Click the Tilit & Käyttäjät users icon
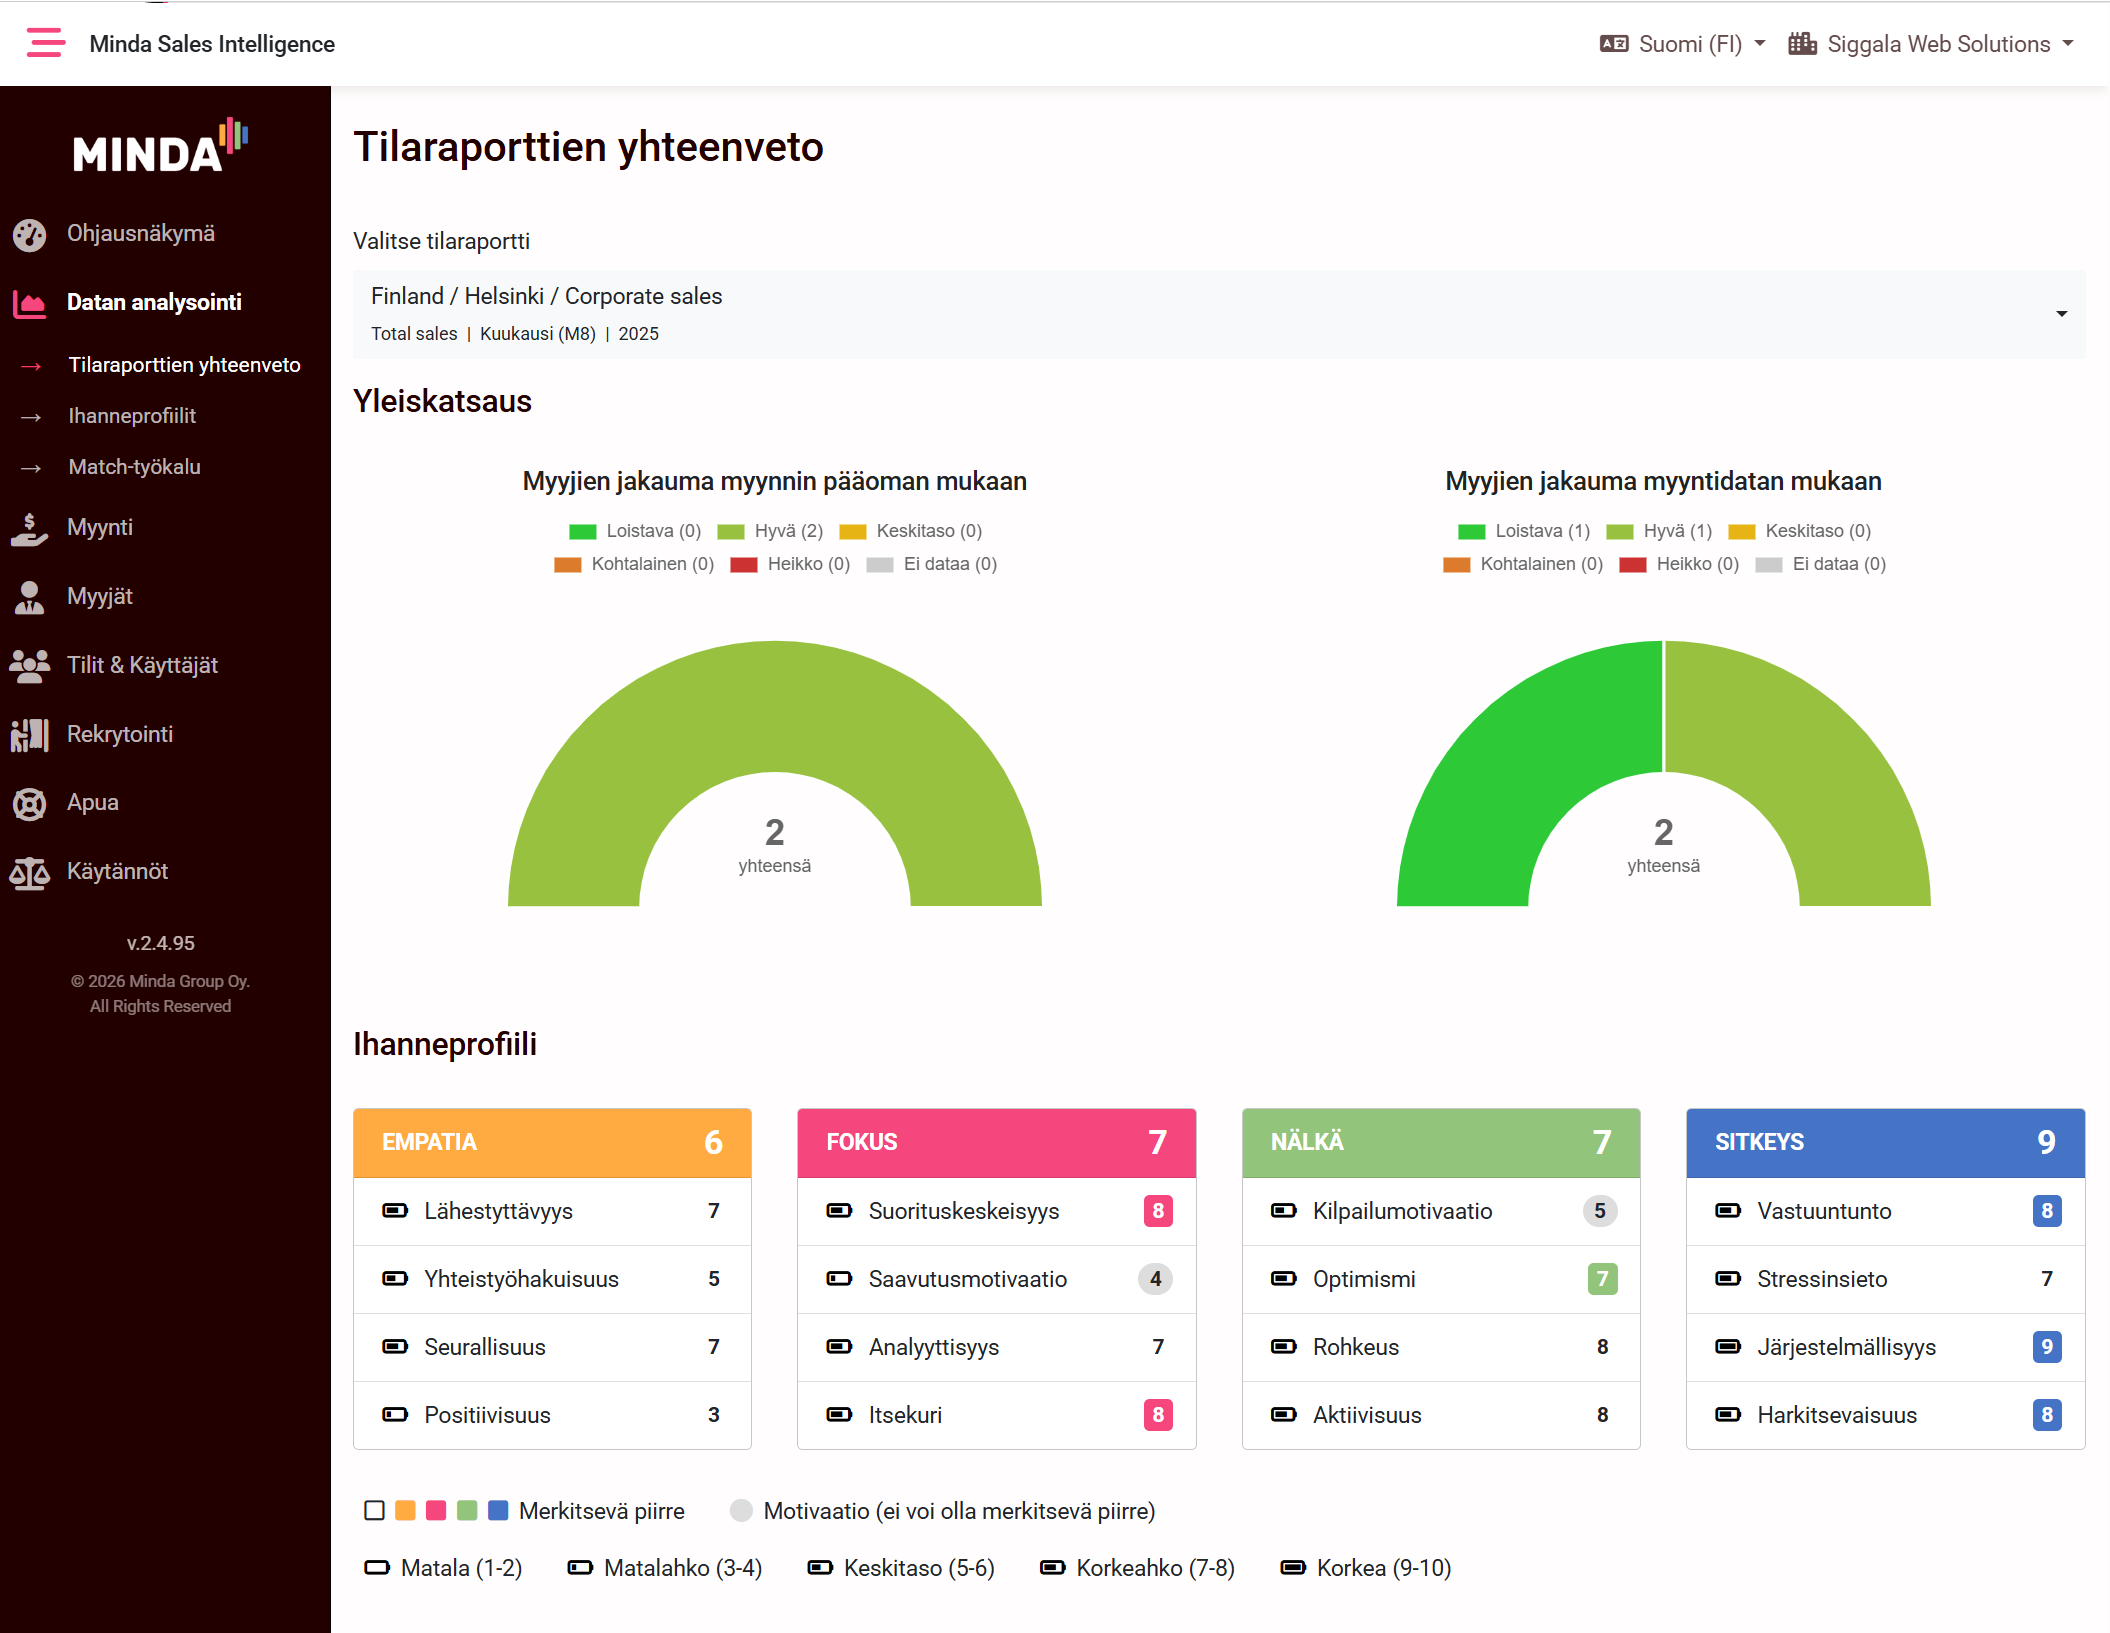Image resolution: width=2110 pixels, height=1633 pixels. tap(30, 666)
